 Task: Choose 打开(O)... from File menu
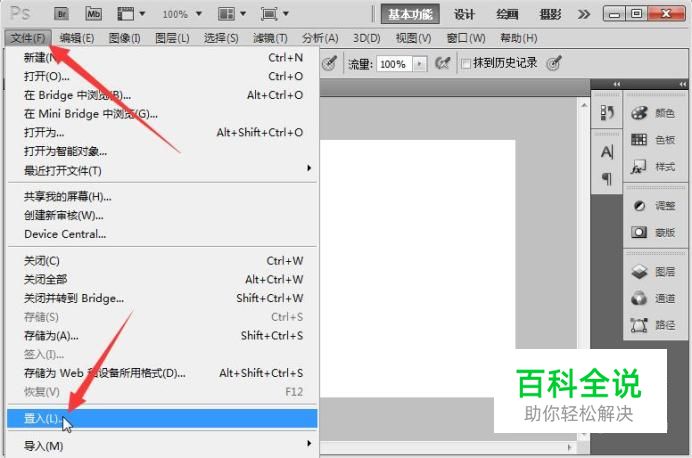[x=162, y=76]
